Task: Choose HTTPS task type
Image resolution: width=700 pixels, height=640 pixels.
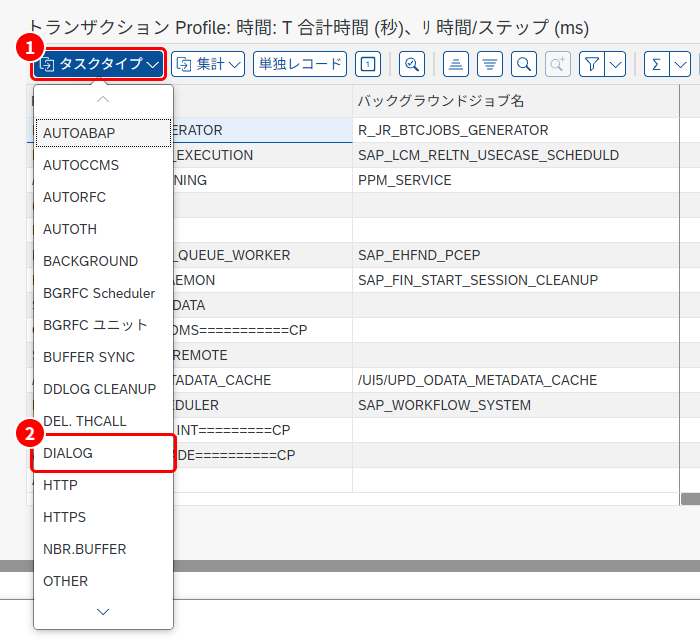Action: (x=103, y=517)
